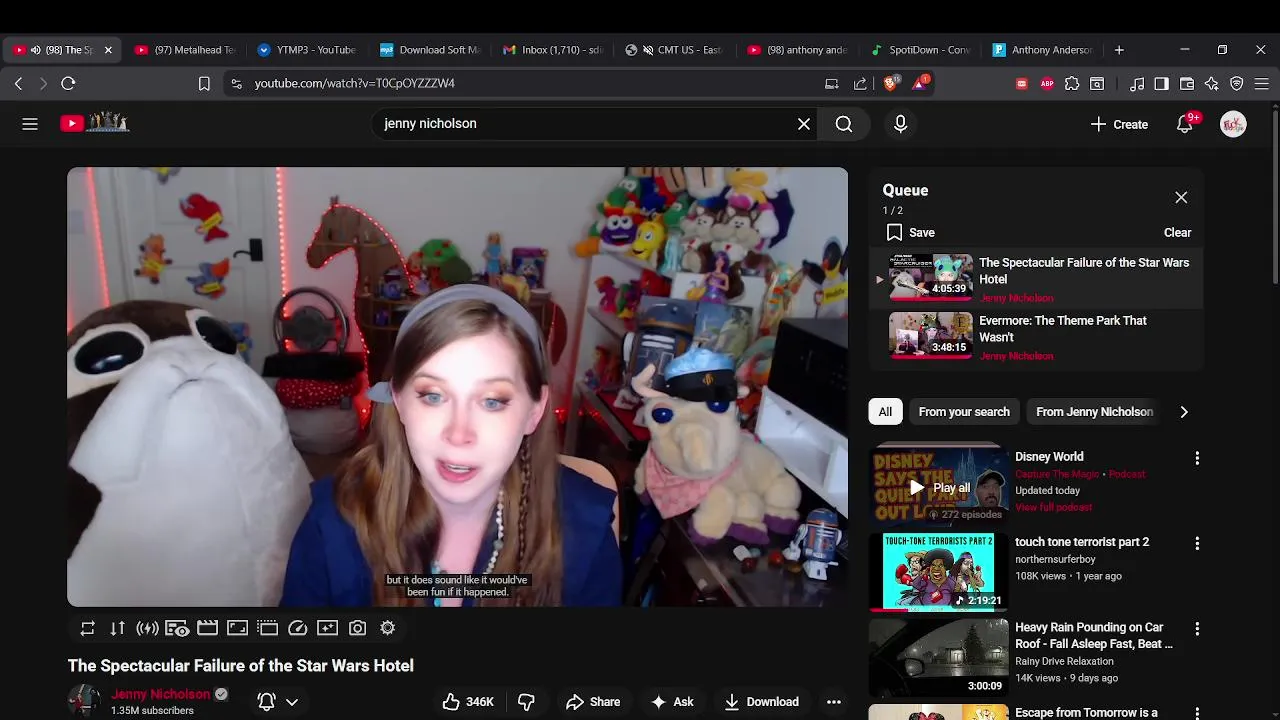The height and width of the screenshot is (720, 1280).
Task: Click the search magnifier button
Action: click(x=844, y=124)
